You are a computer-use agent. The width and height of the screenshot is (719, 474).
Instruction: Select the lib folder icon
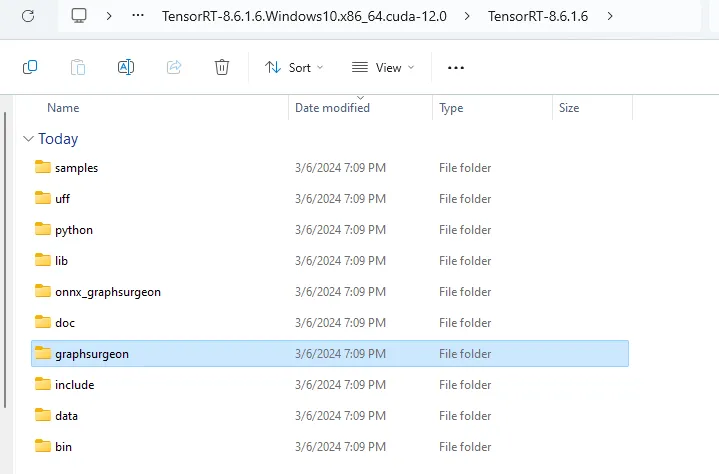tap(43, 259)
